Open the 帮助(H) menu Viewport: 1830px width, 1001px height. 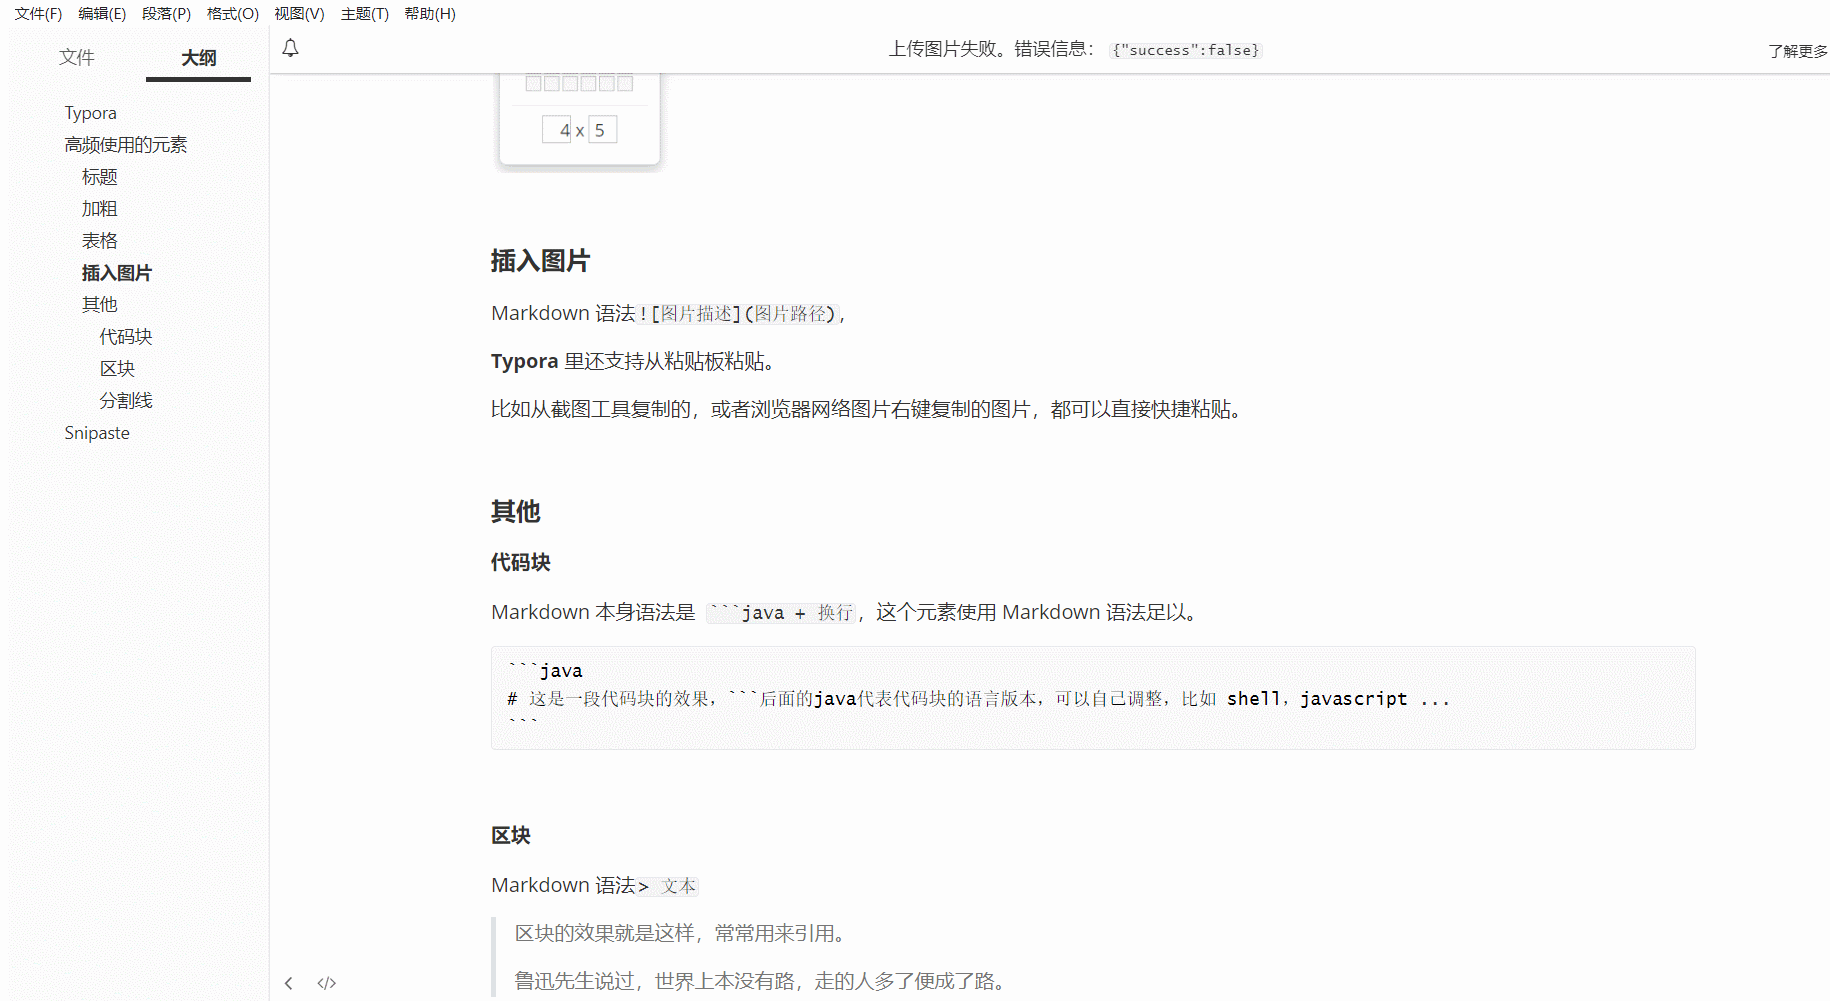click(430, 14)
